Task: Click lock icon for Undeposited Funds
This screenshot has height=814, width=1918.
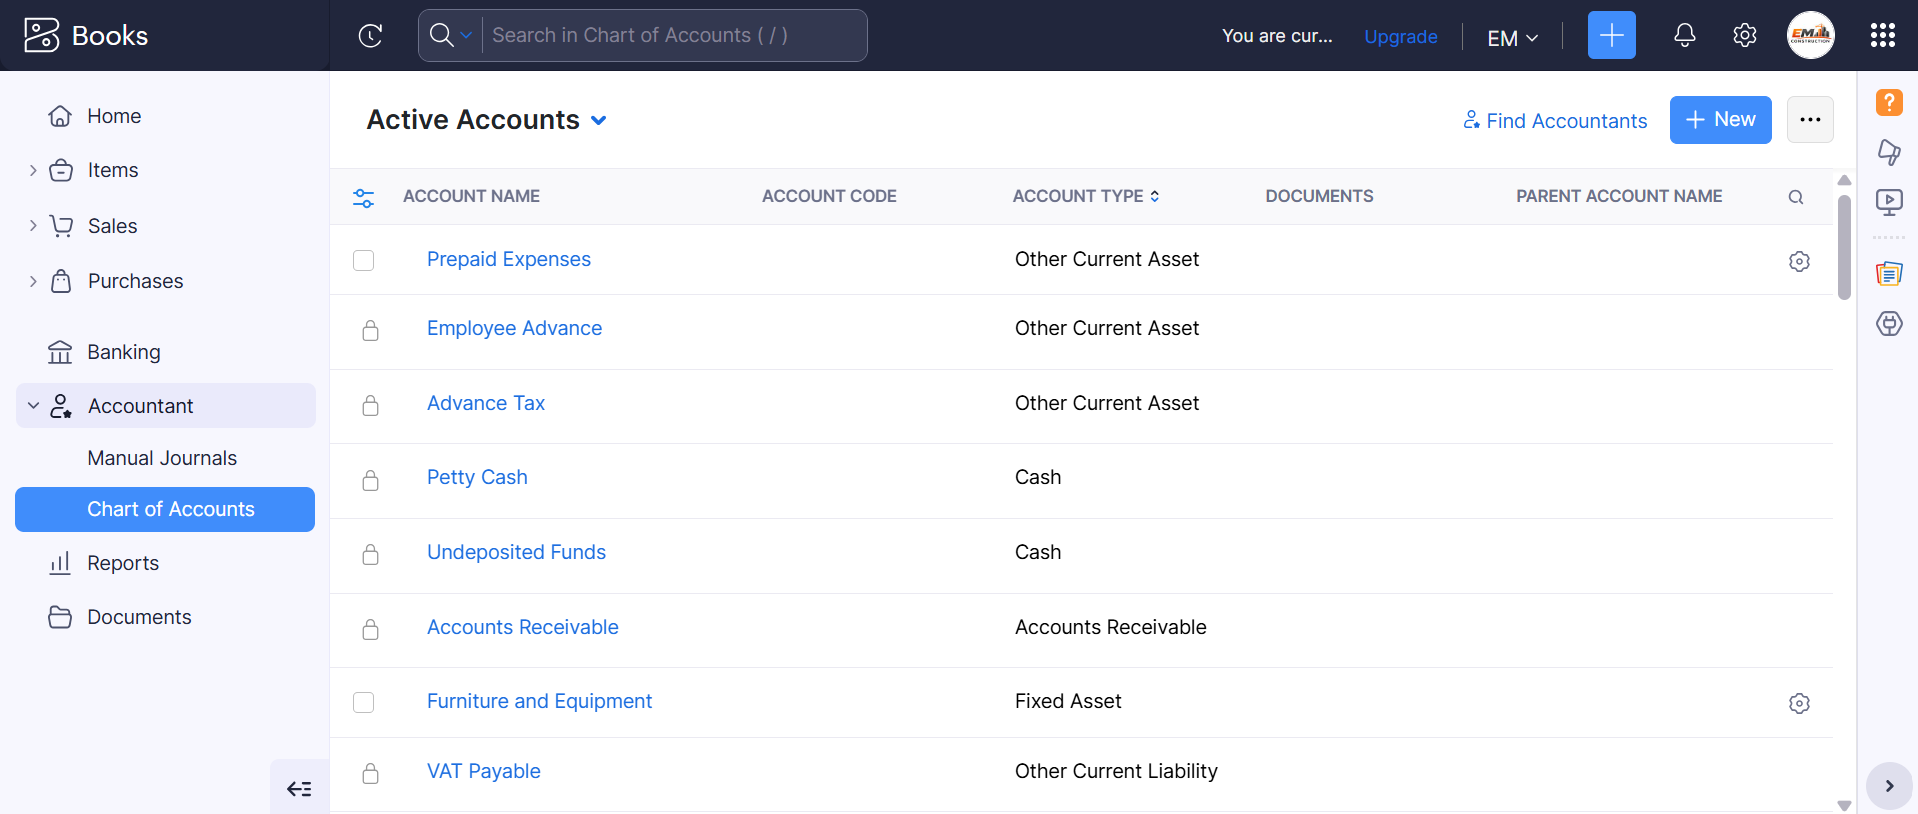Action: [x=370, y=554]
